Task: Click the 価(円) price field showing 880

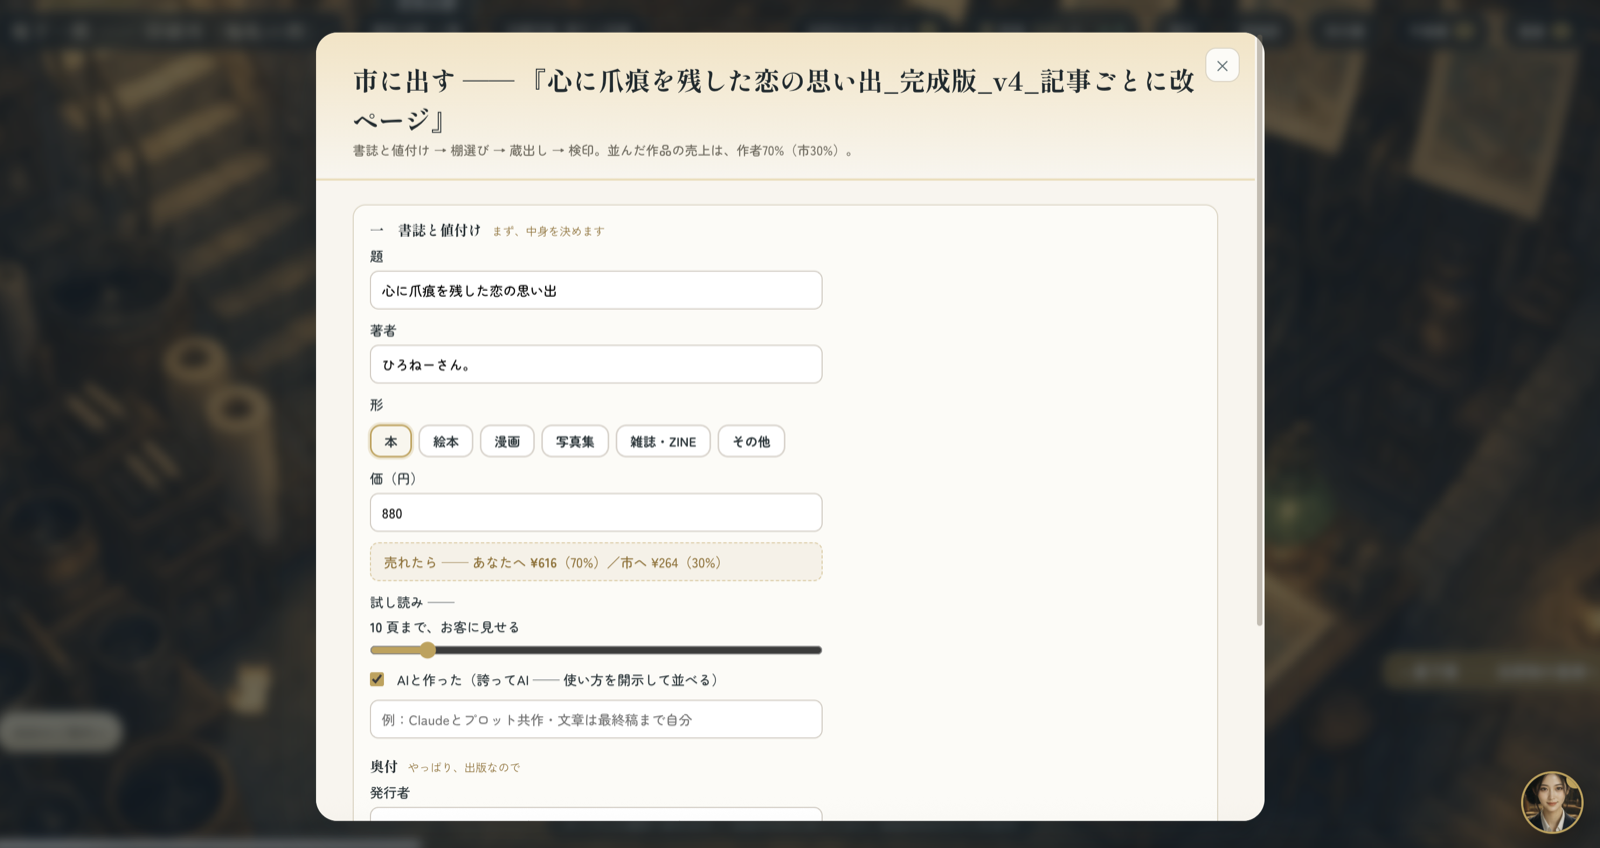Action: click(x=596, y=513)
